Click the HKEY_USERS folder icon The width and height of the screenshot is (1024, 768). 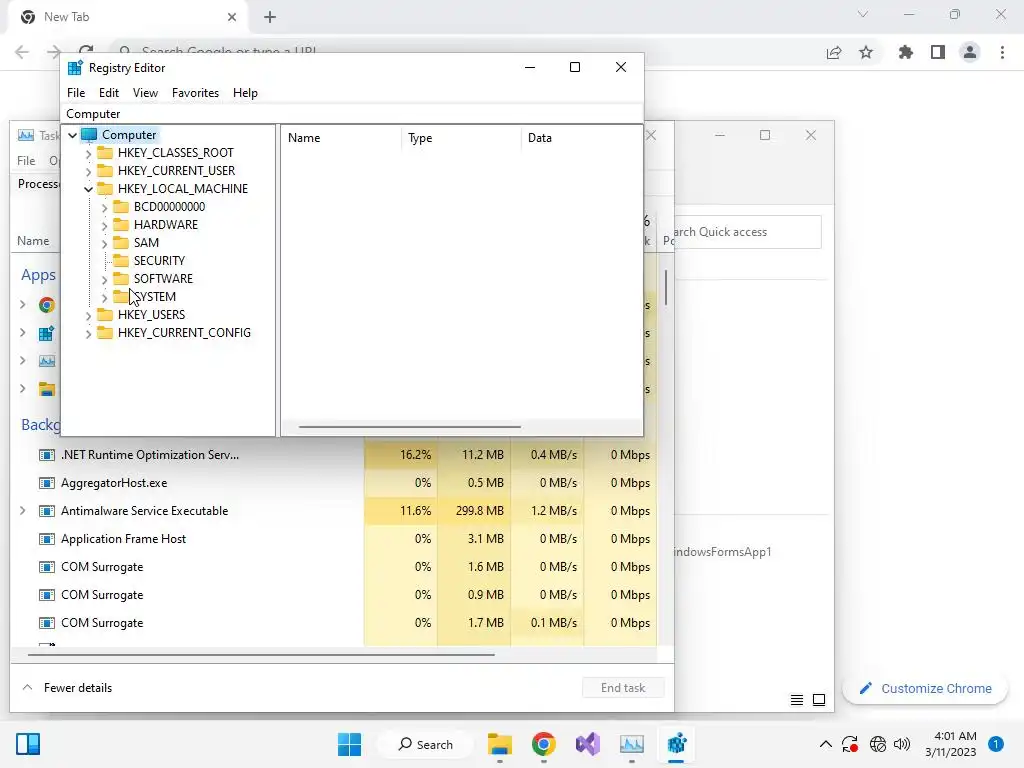105,315
